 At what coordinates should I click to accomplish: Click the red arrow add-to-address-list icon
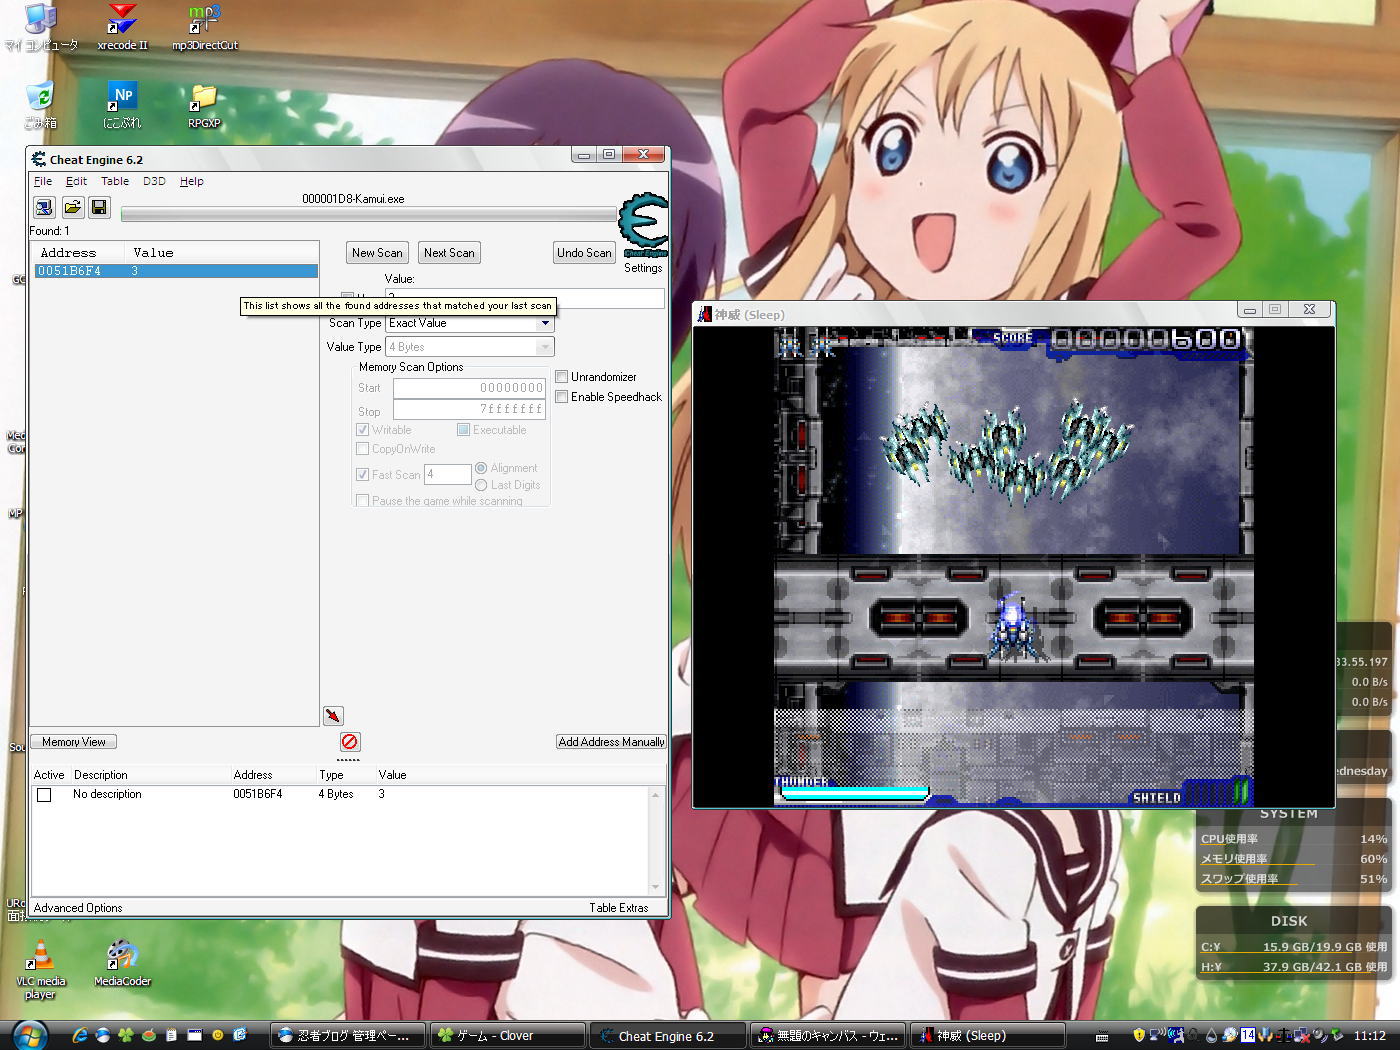333,716
